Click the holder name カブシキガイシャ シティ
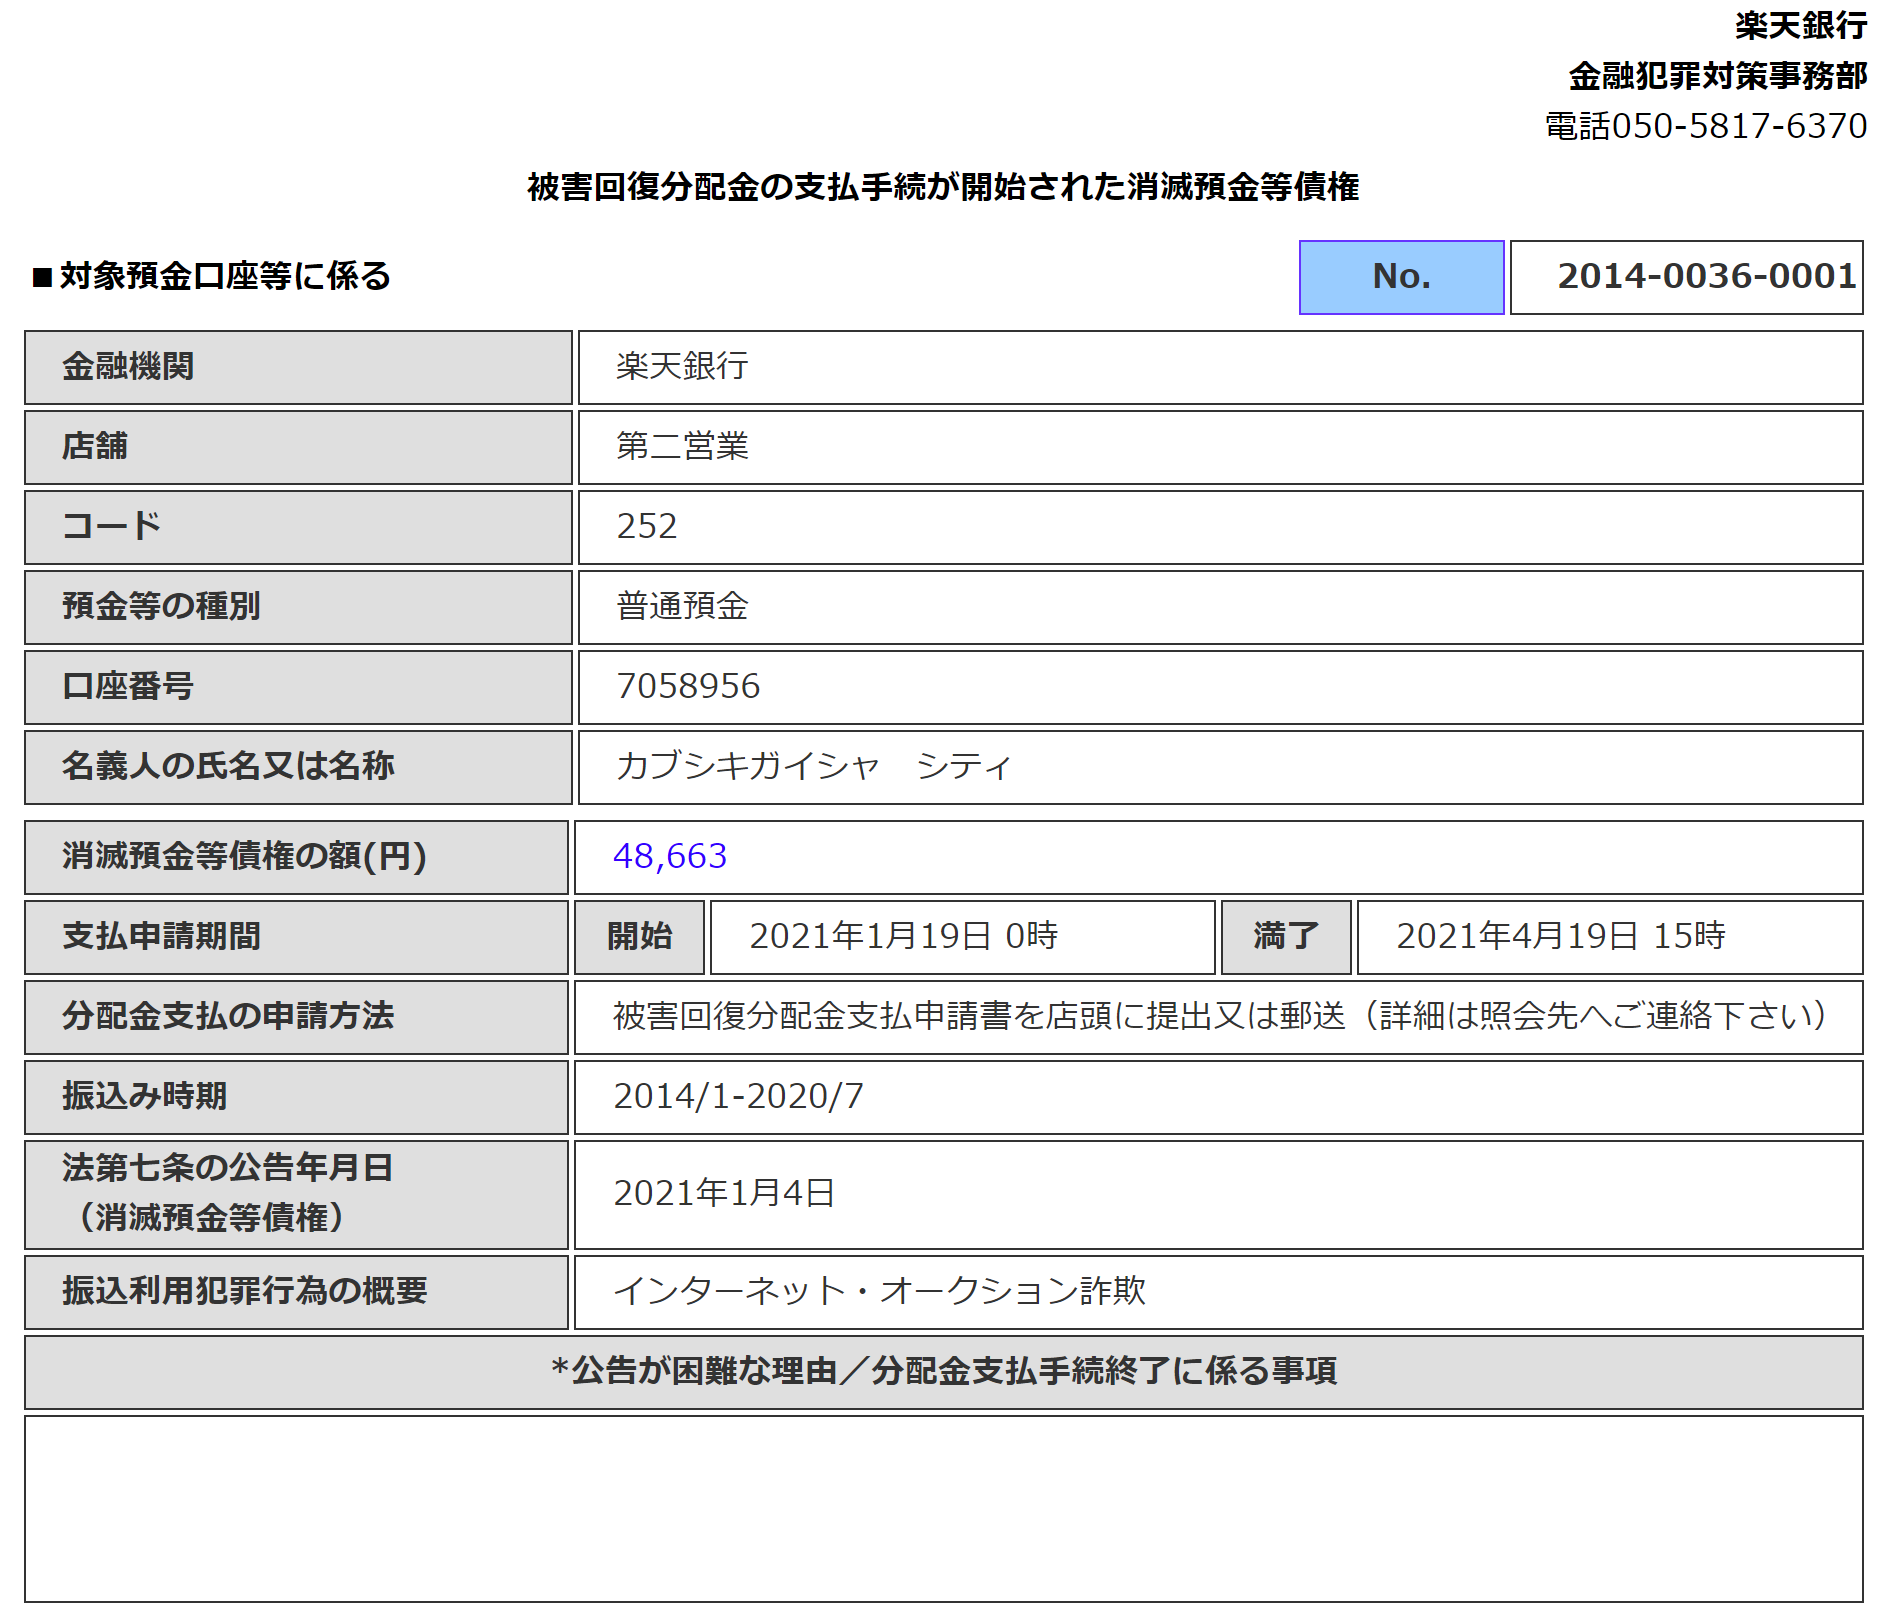The image size is (1881, 1614). click(814, 766)
